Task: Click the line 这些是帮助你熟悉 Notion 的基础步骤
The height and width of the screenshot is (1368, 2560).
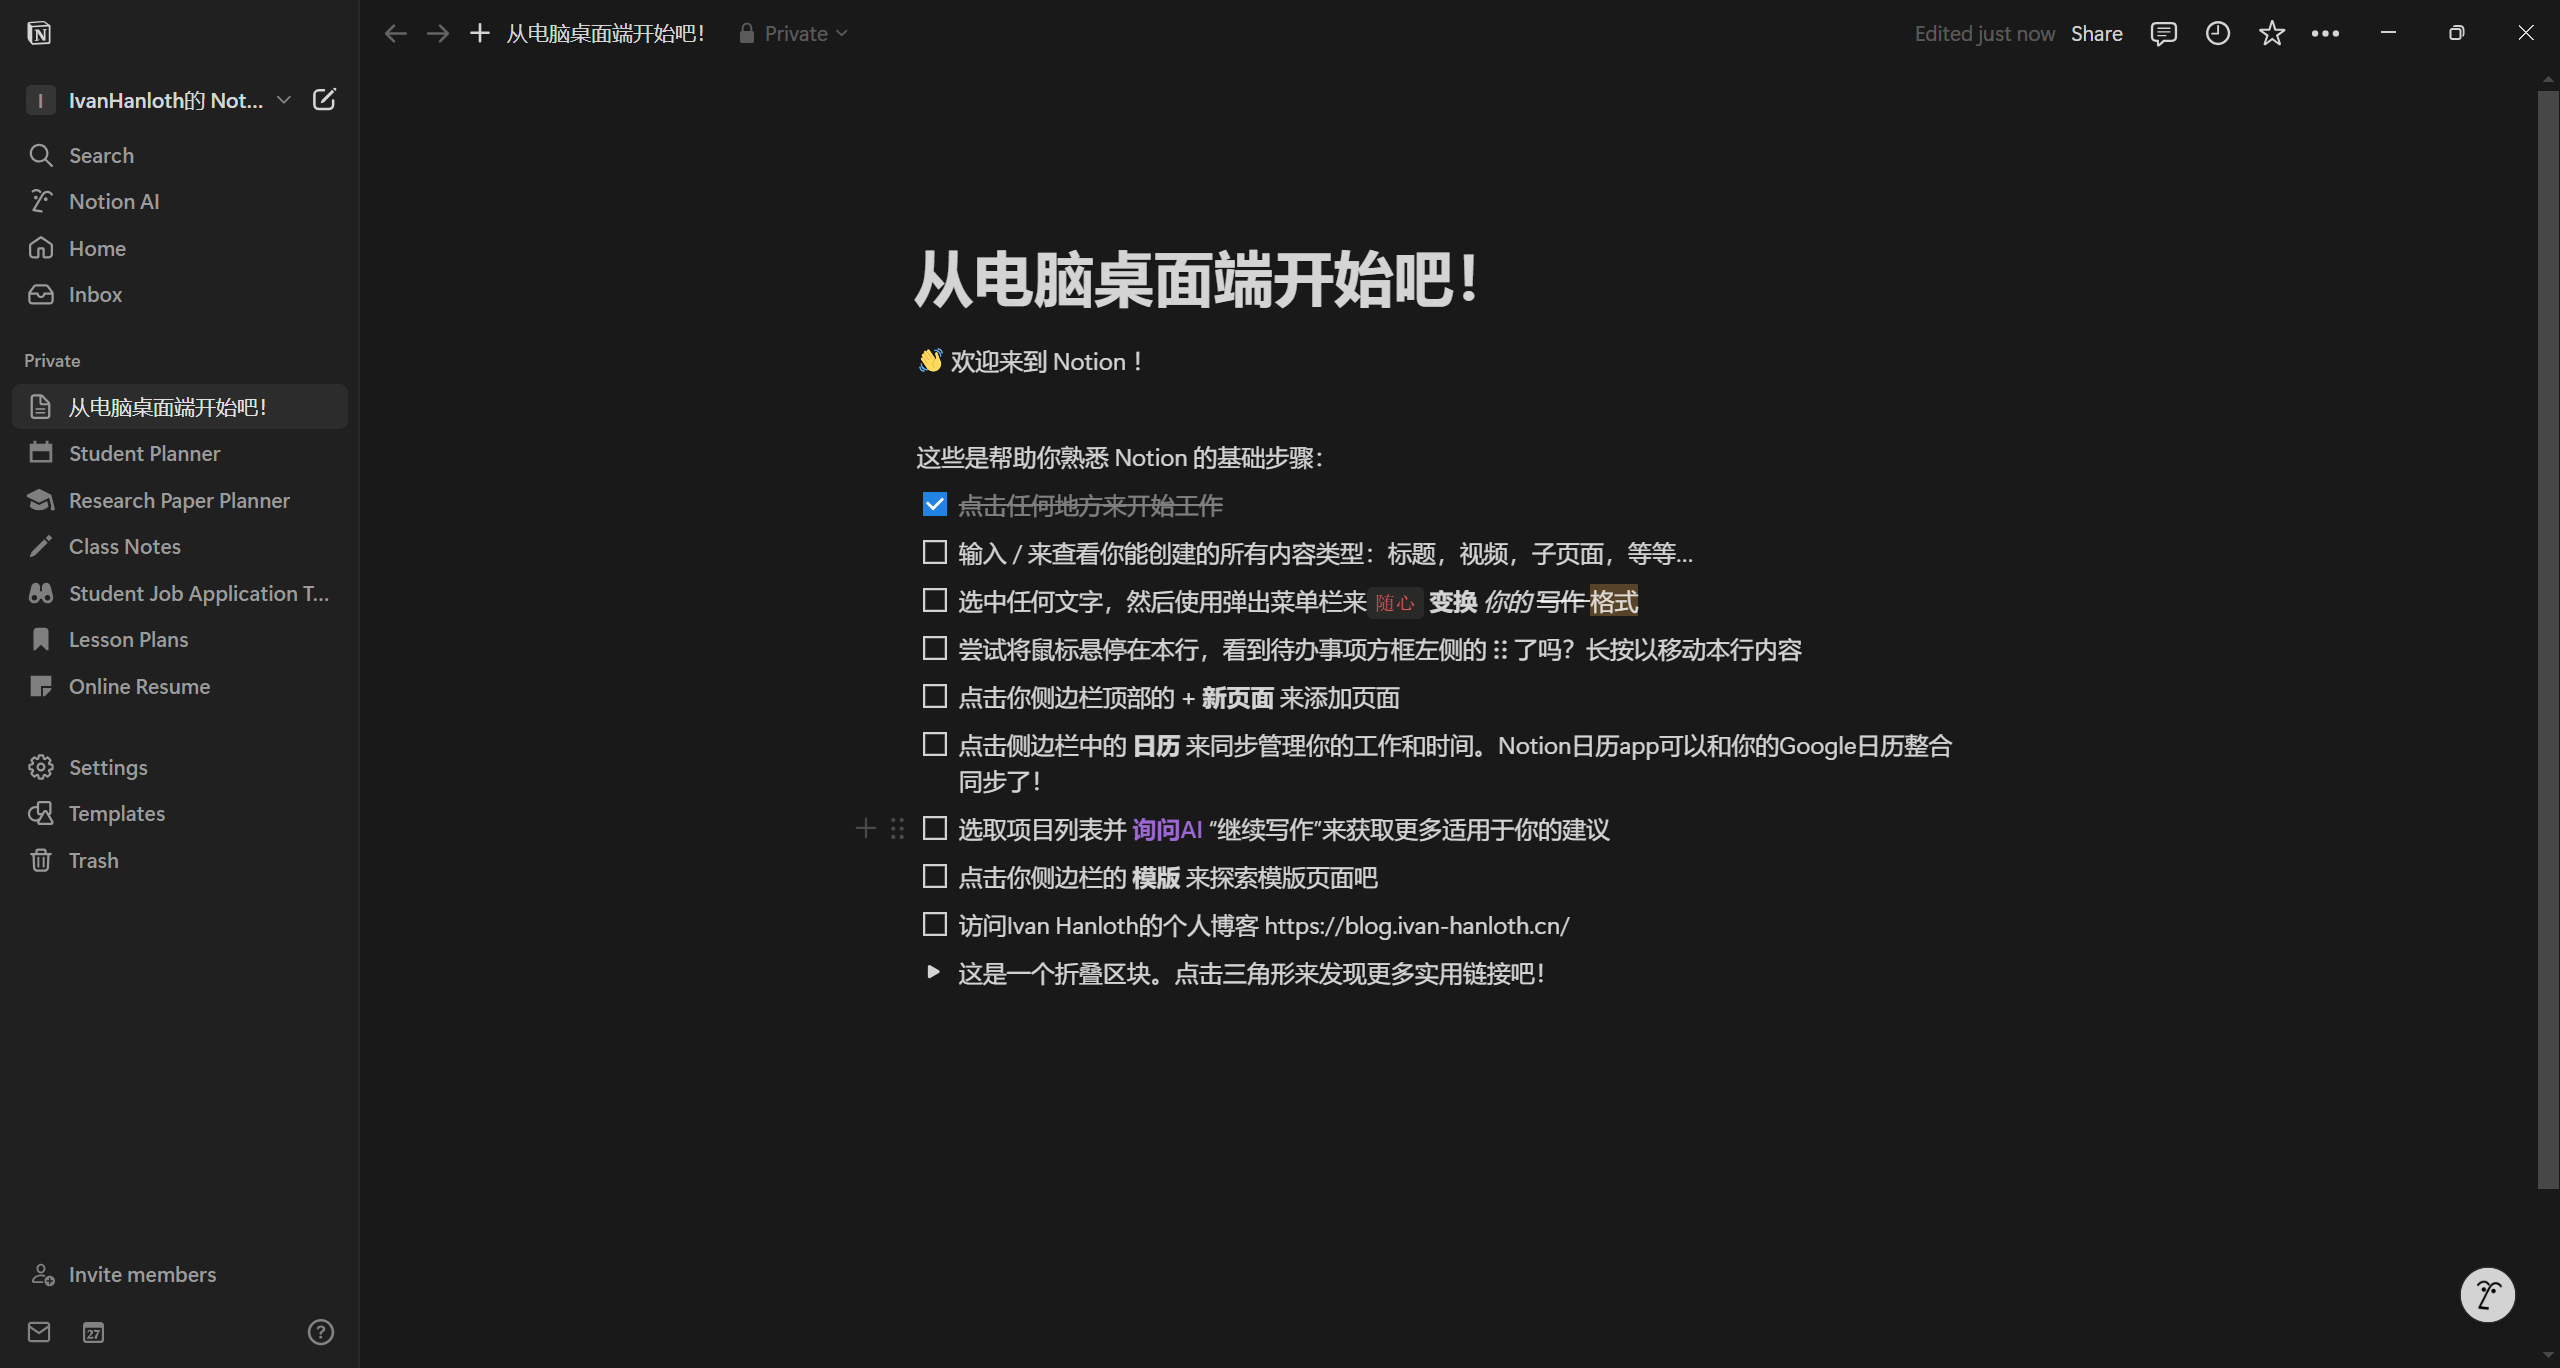Action: pyautogui.click(x=1120, y=458)
